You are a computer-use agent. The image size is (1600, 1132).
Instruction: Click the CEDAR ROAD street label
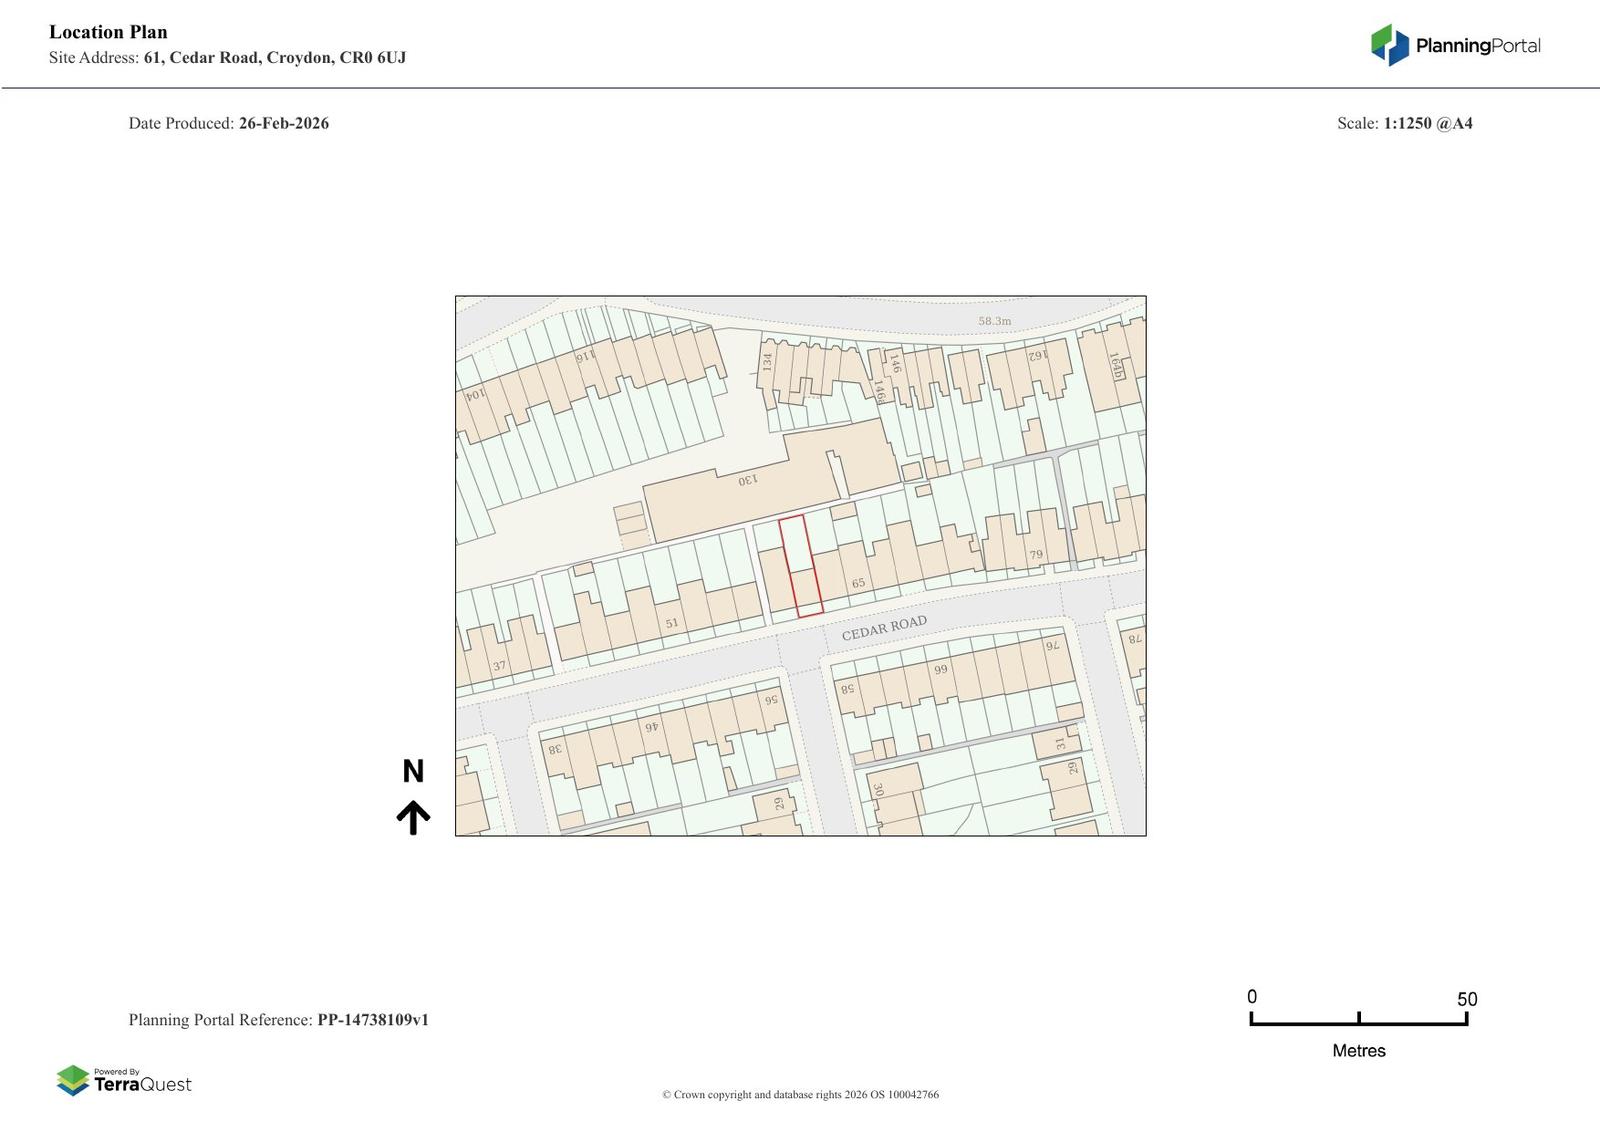[x=884, y=628]
